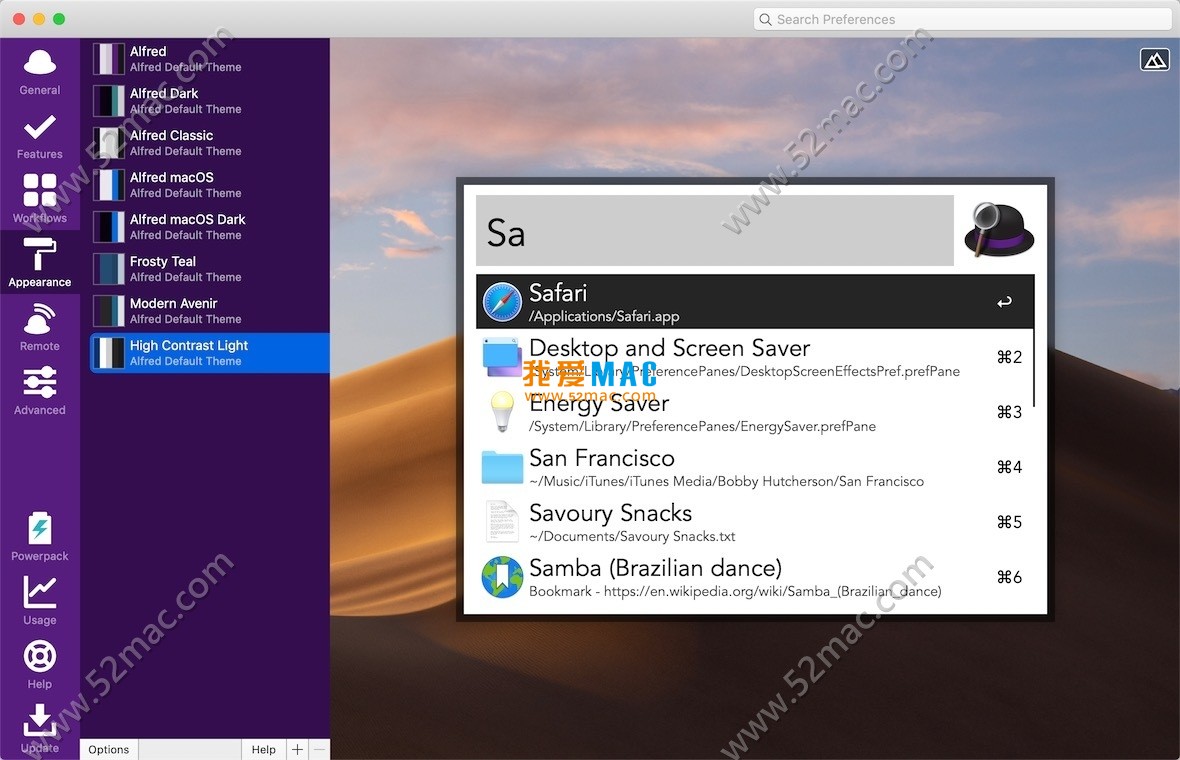Remove theme with minus button
This screenshot has width=1180, height=760.
click(319, 749)
